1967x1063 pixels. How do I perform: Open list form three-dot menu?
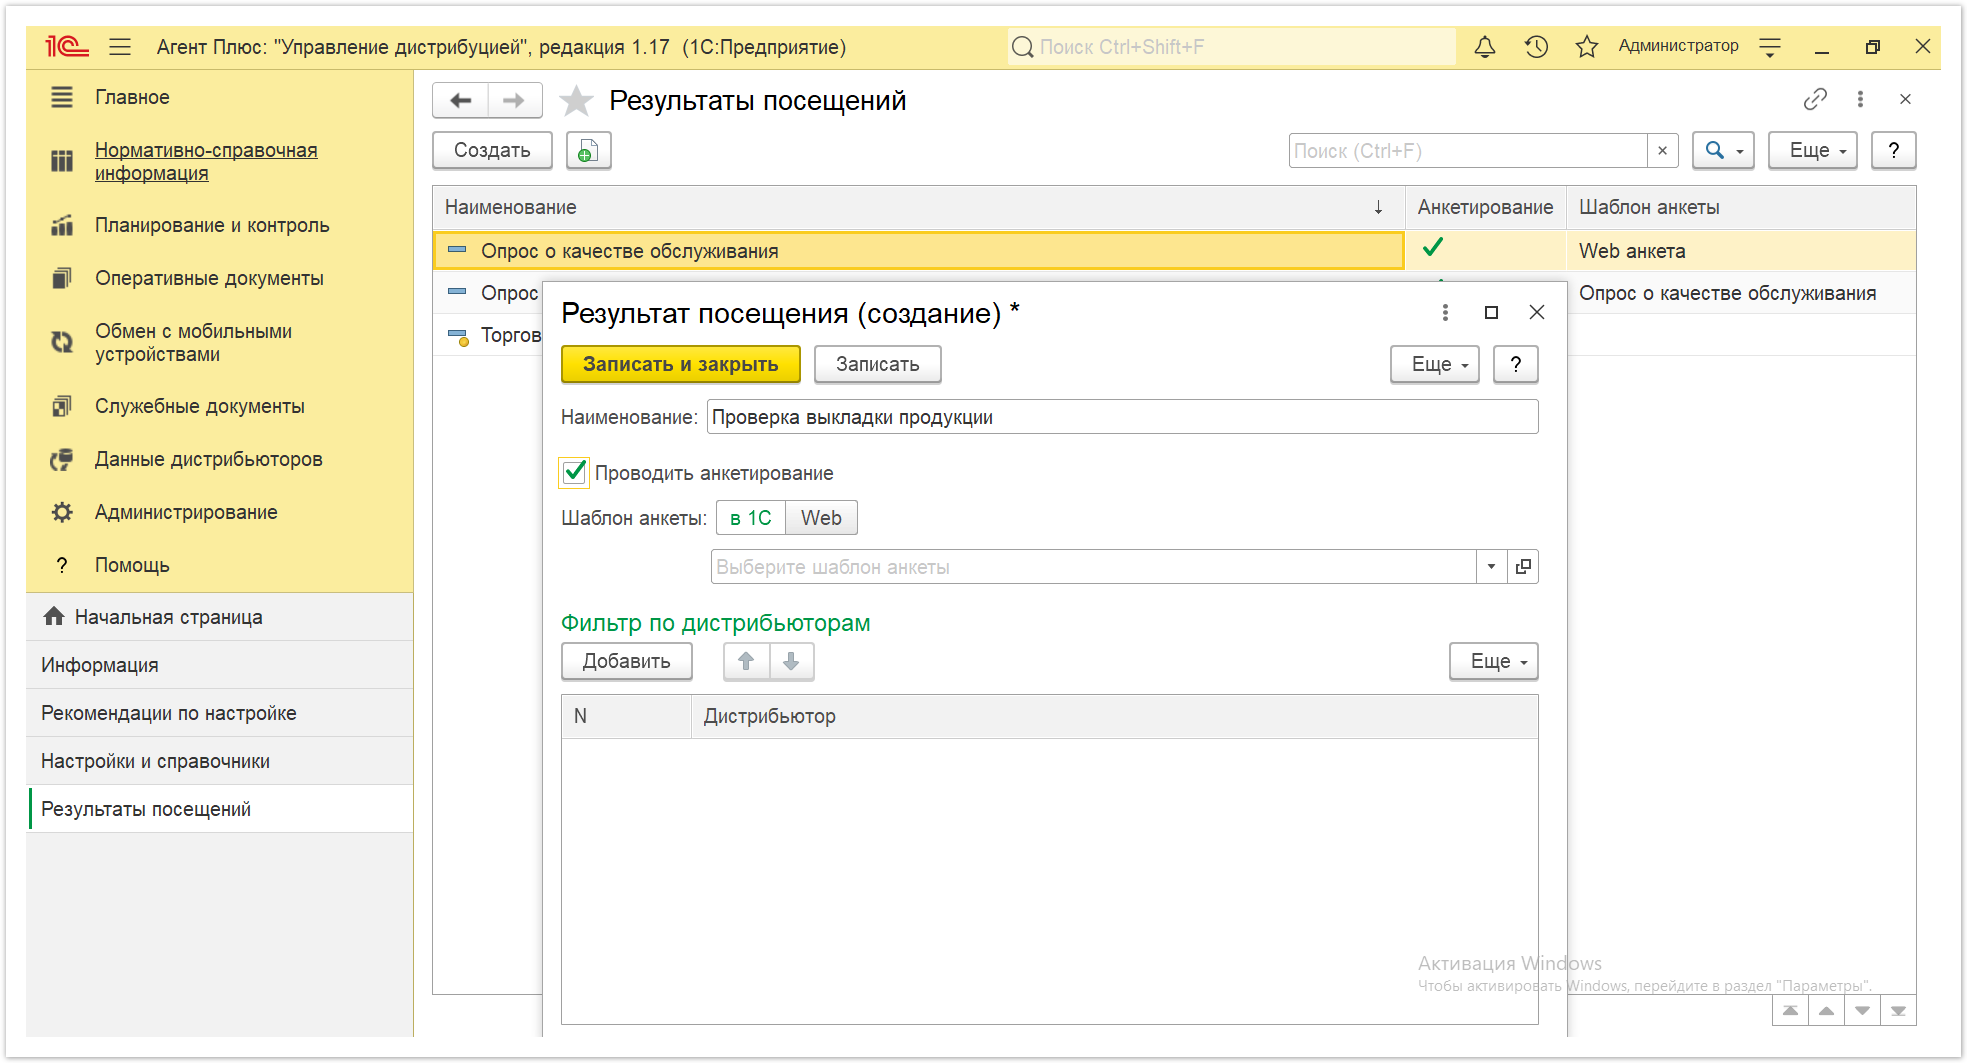tap(1860, 99)
